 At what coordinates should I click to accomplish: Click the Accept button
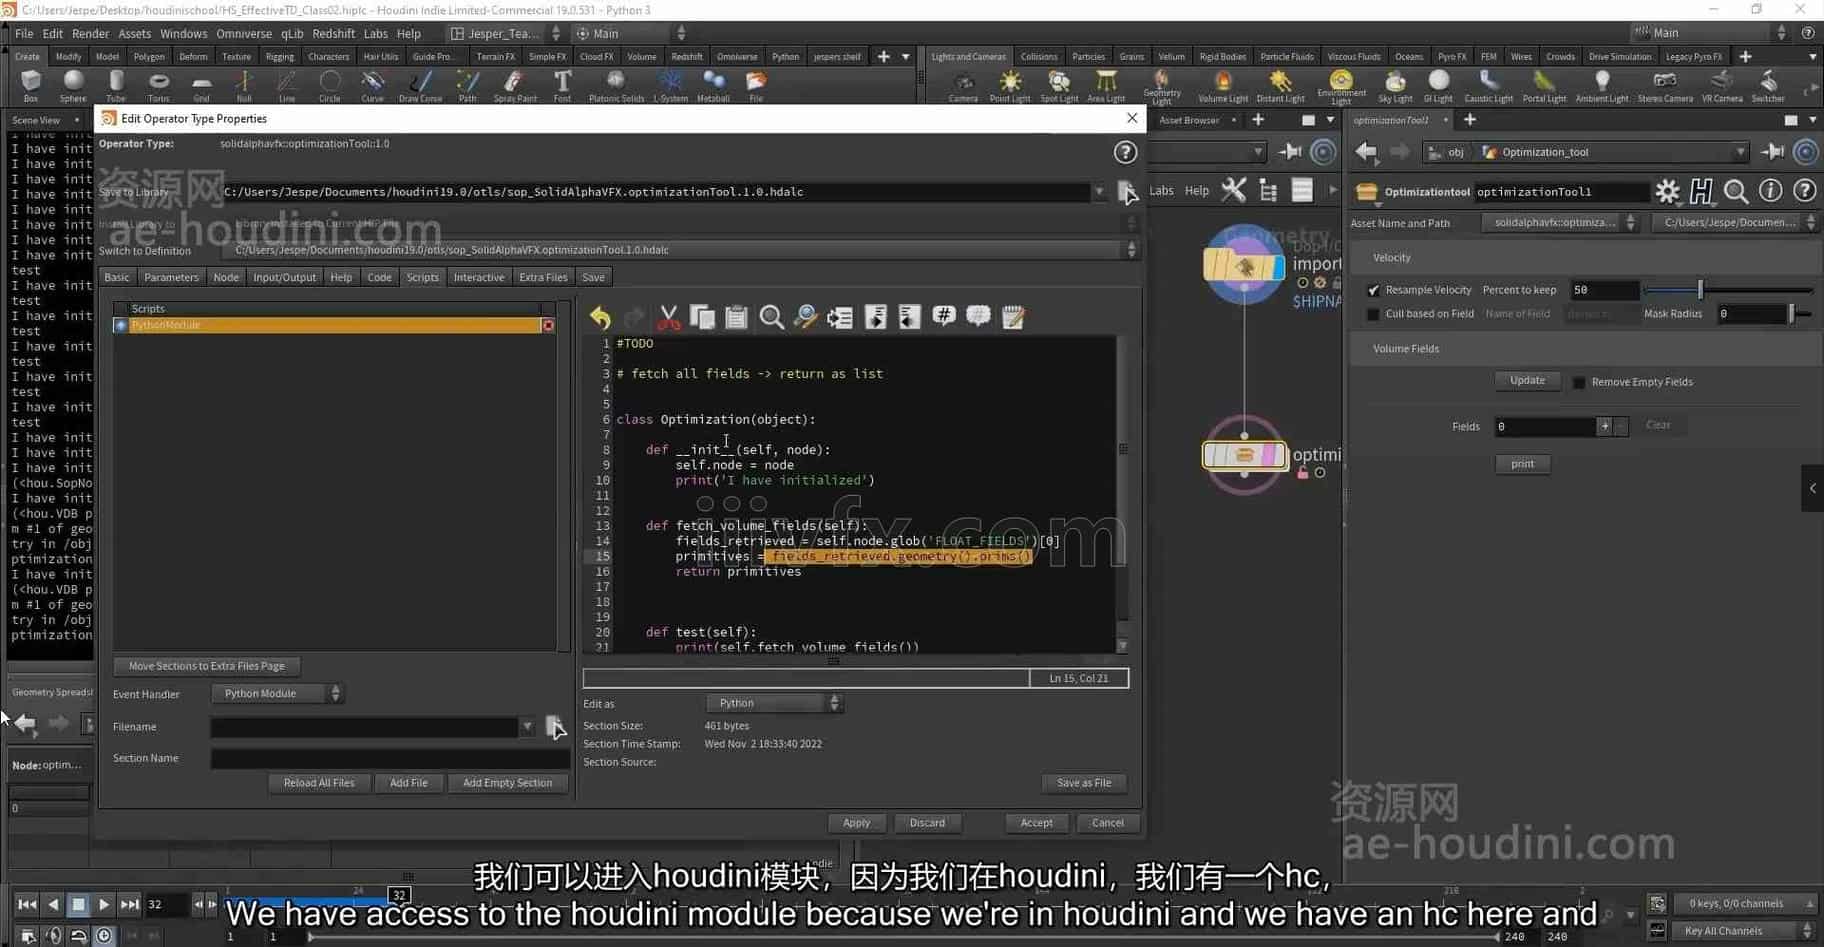click(x=1036, y=823)
